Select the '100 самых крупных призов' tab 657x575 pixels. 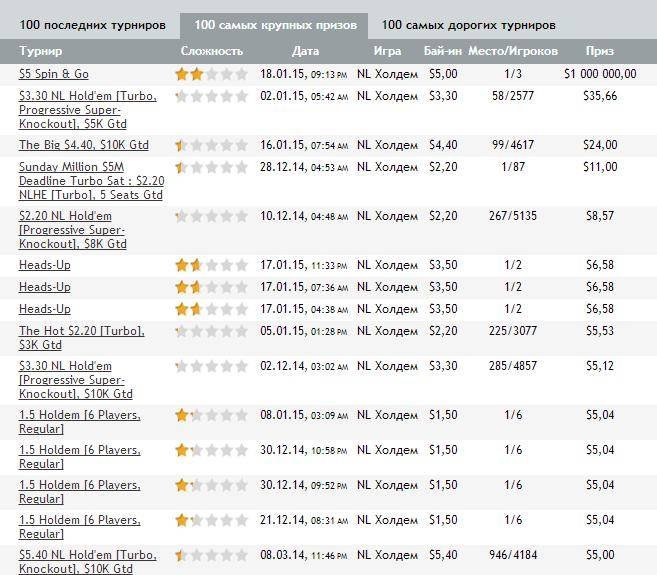coord(275,25)
